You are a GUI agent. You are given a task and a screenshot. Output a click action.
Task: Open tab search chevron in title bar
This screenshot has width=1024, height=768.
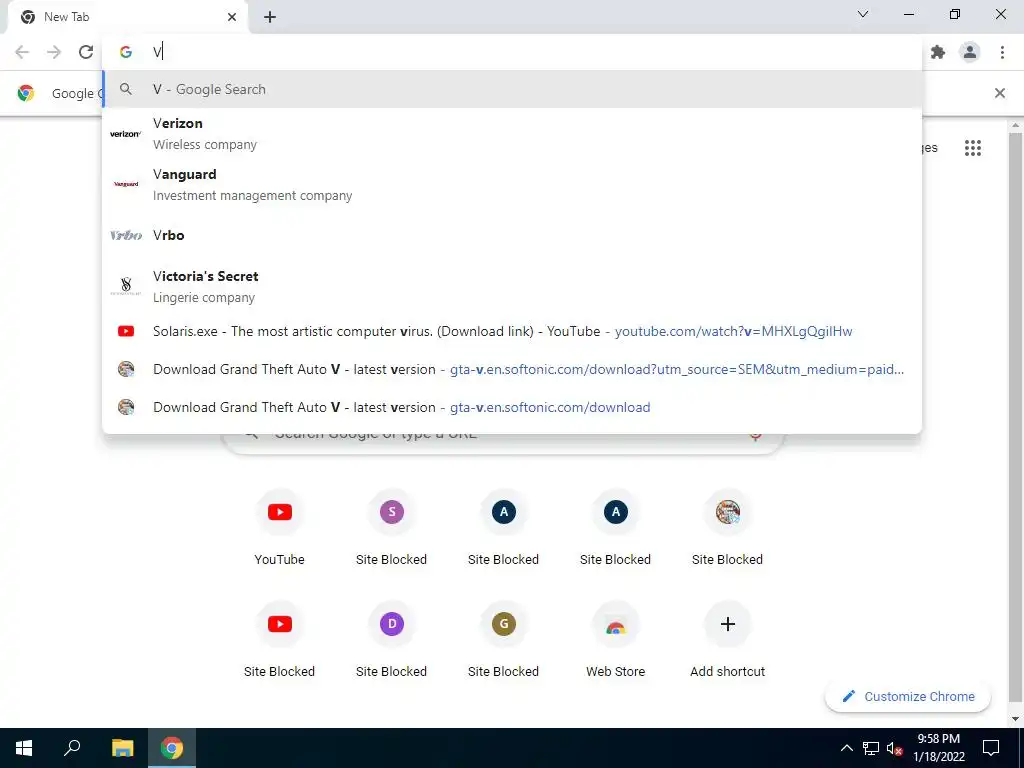coord(863,14)
